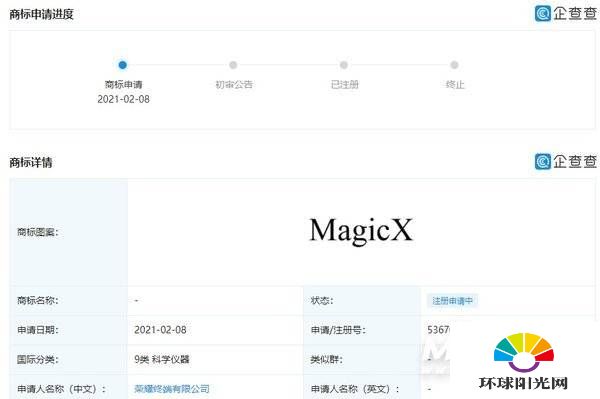Viewport: 600px width, 399px height.
Task: Click the 商标申请进度 heading
Action: [41, 15]
